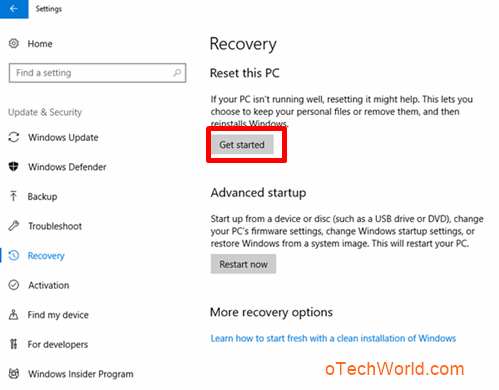Open the Windows Update section
This screenshot has width=499, height=390.
point(63,137)
